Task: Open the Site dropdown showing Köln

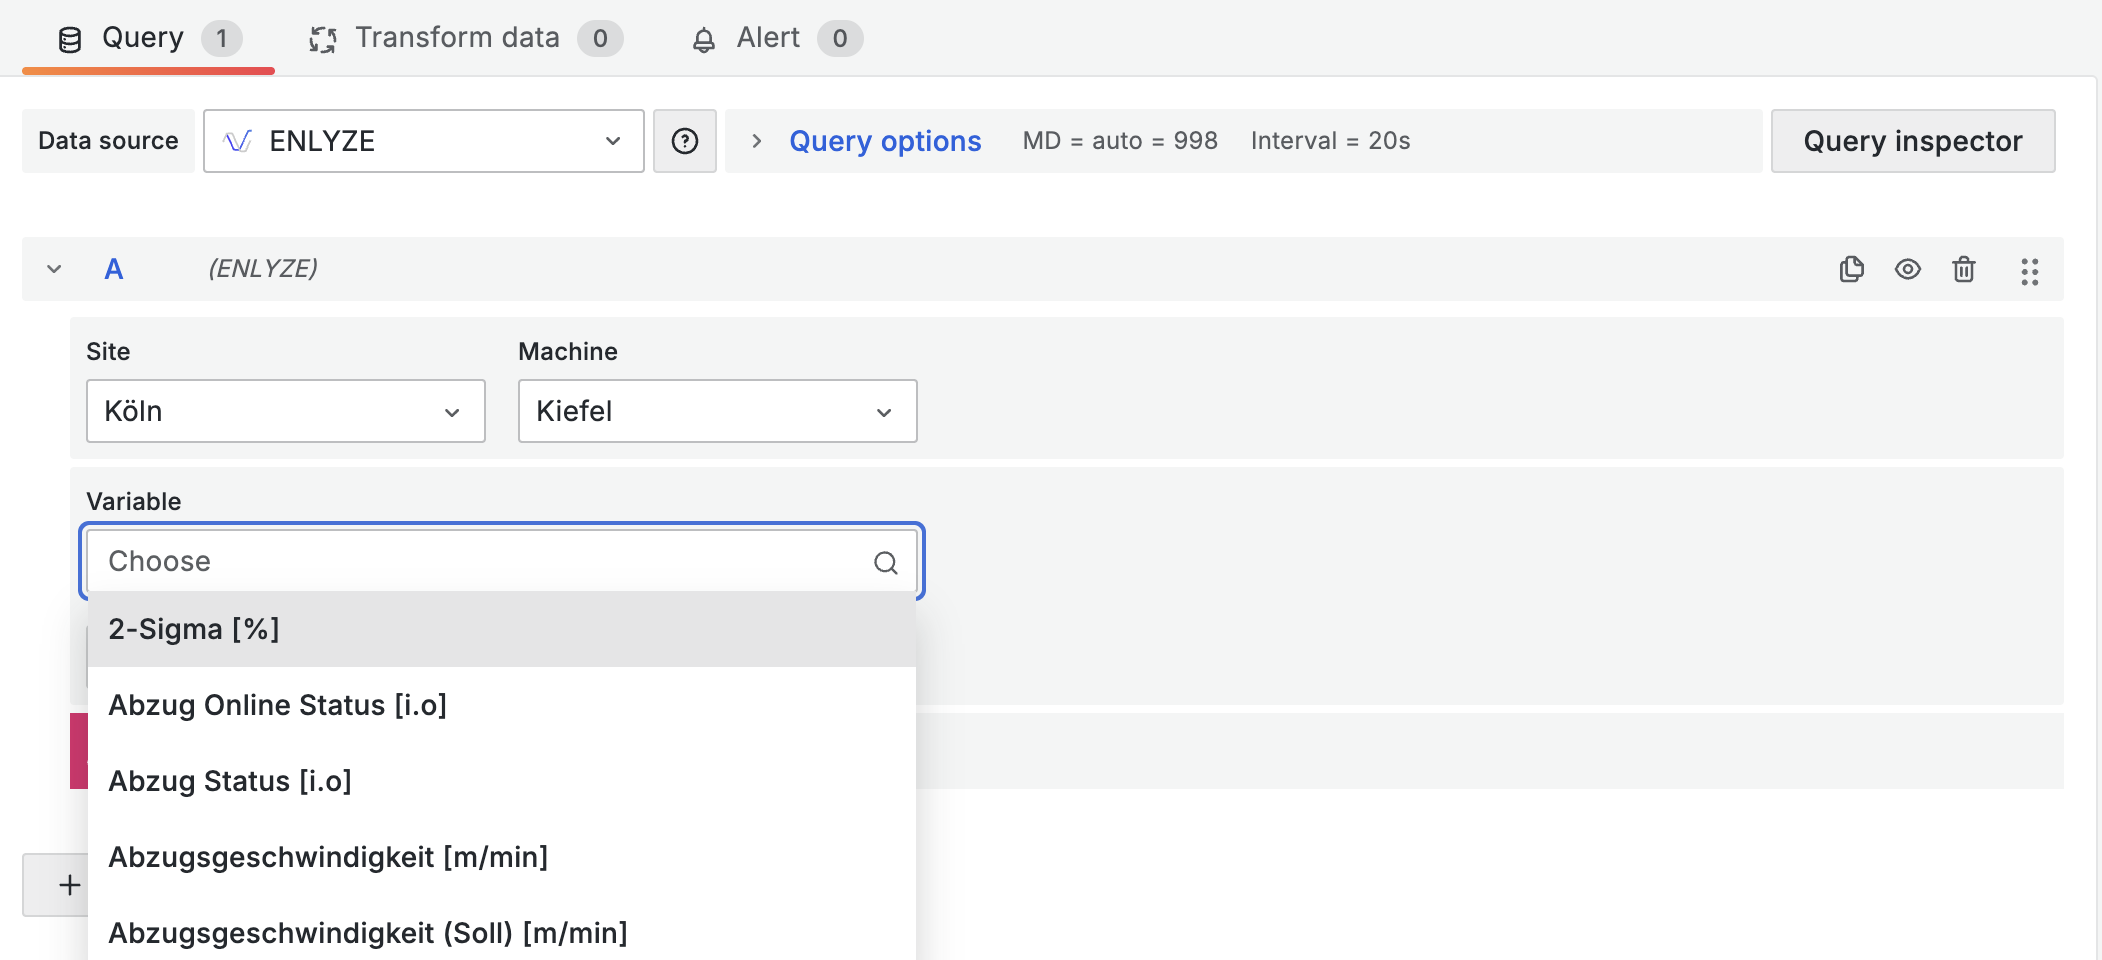Action: tap(285, 411)
